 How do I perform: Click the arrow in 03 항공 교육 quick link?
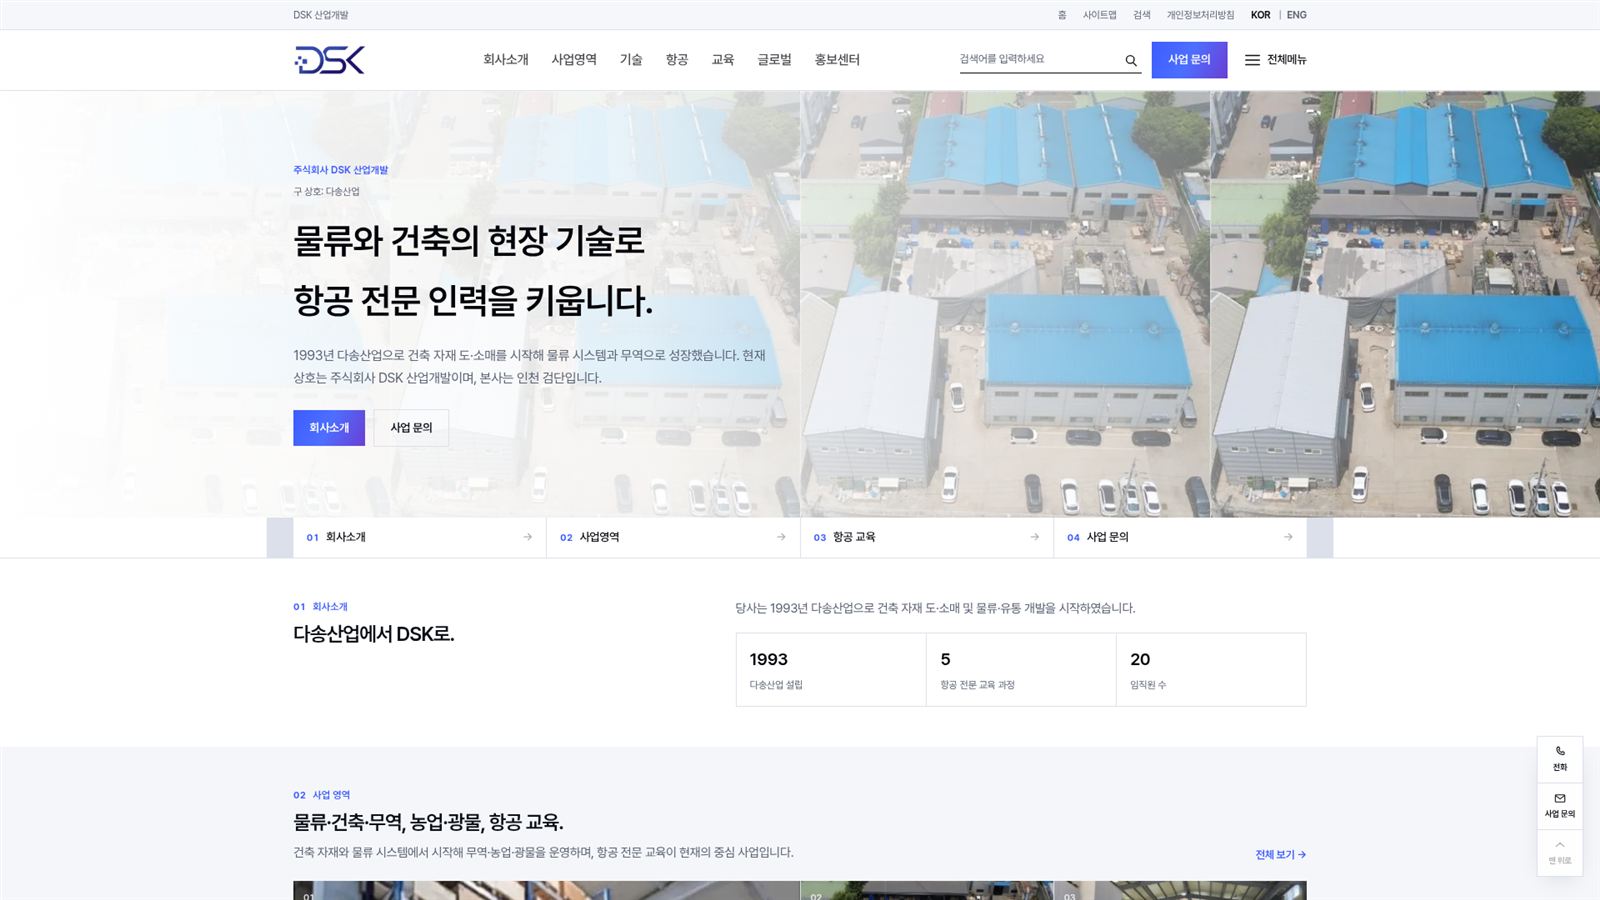(x=1034, y=537)
